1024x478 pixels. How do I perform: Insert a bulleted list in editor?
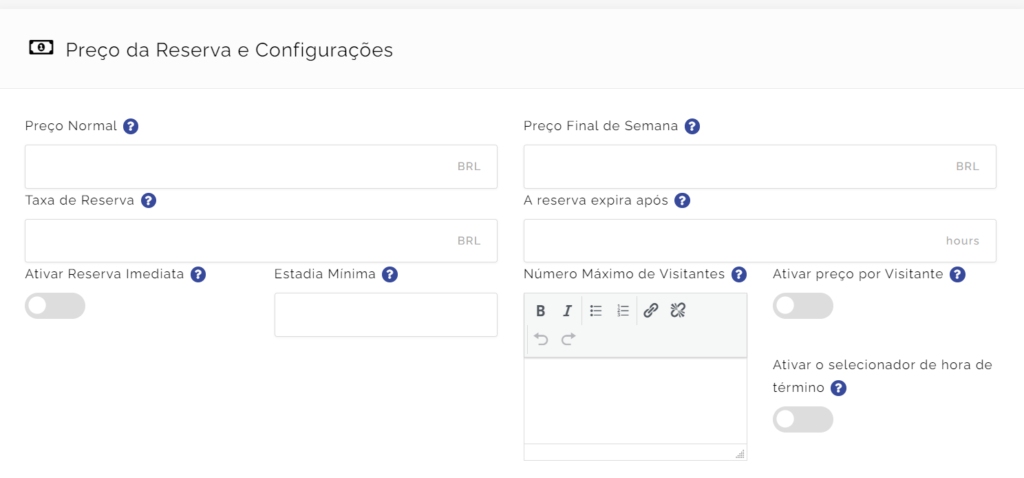coord(596,311)
